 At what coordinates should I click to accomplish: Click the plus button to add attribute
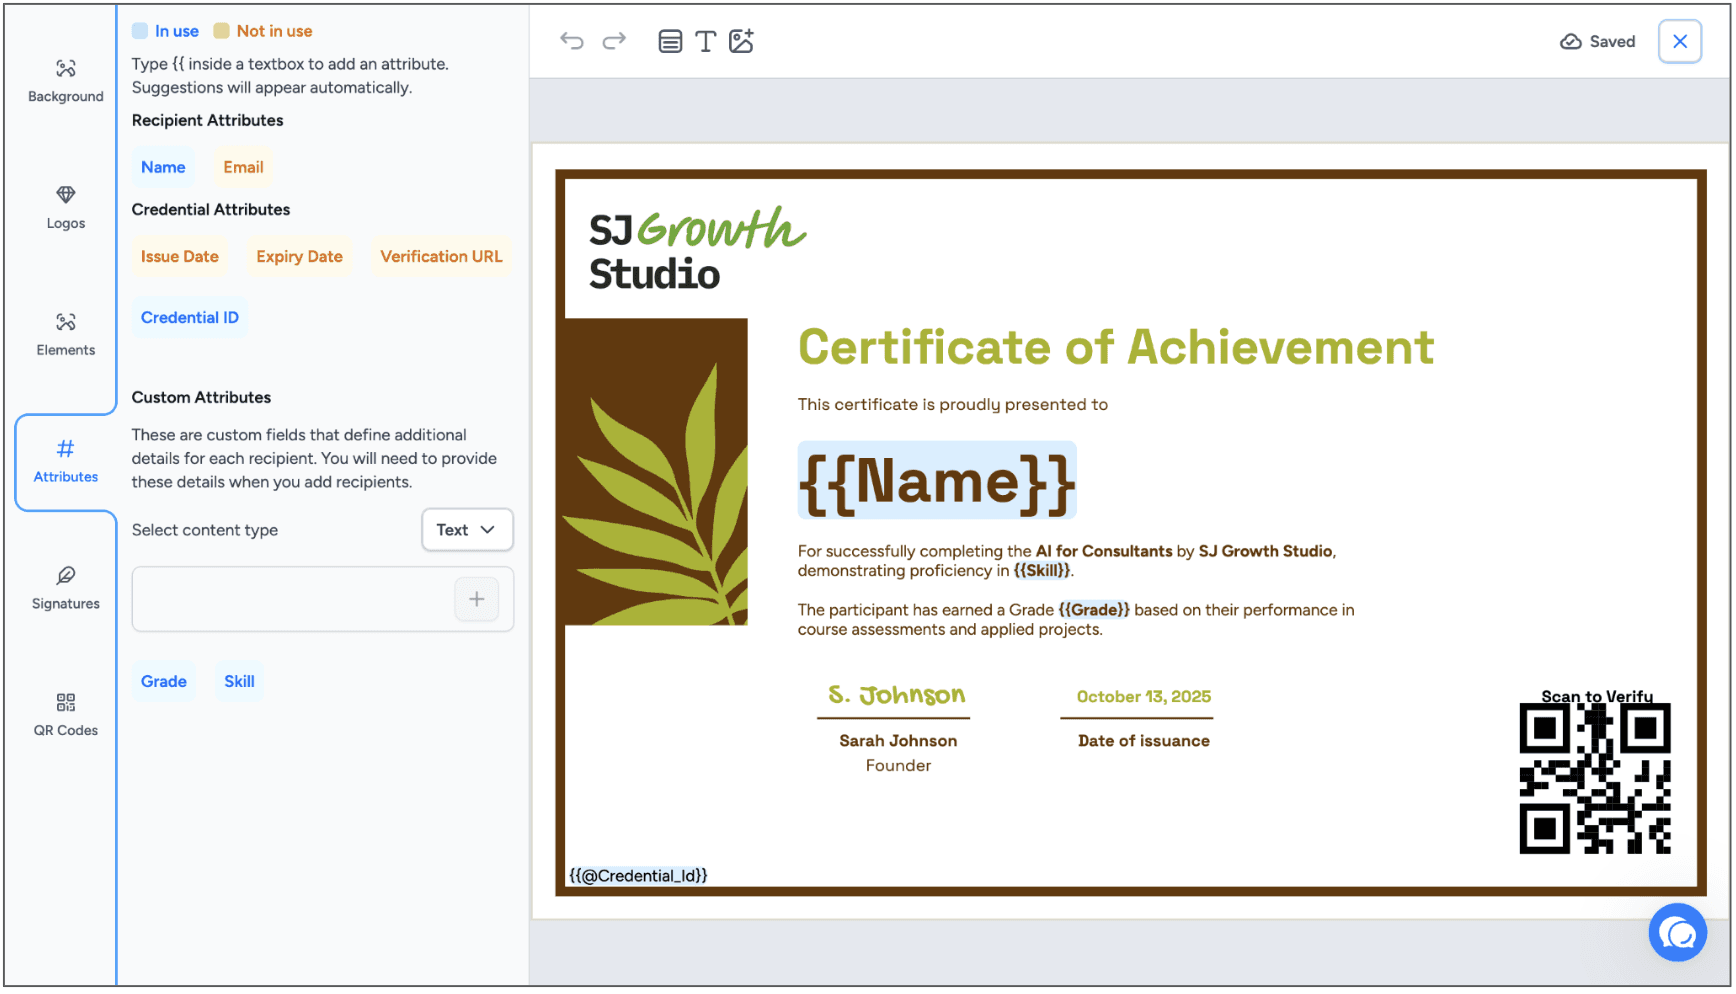click(x=477, y=599)
